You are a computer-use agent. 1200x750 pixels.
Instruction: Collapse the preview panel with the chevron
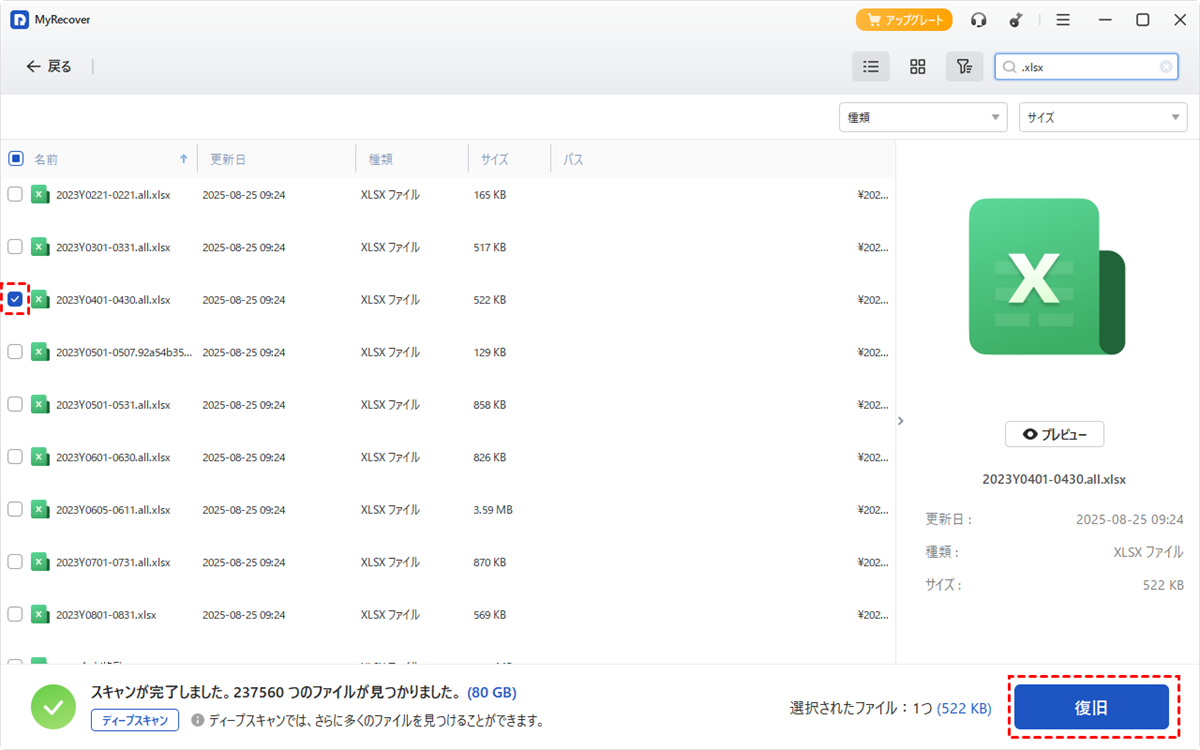[x=900, y=421]
